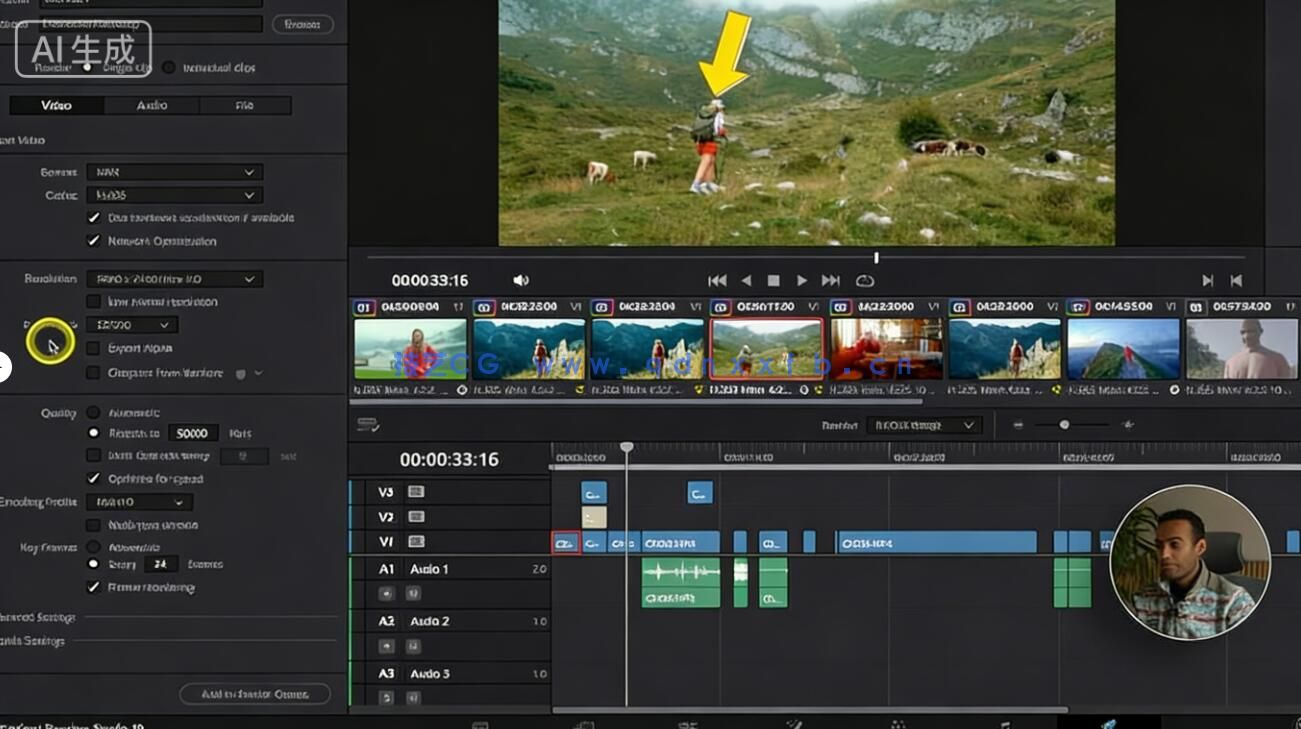The image size is (1301, 729).
Task: Click the Browse button next to the location field
Action: [x=302, y=23]
